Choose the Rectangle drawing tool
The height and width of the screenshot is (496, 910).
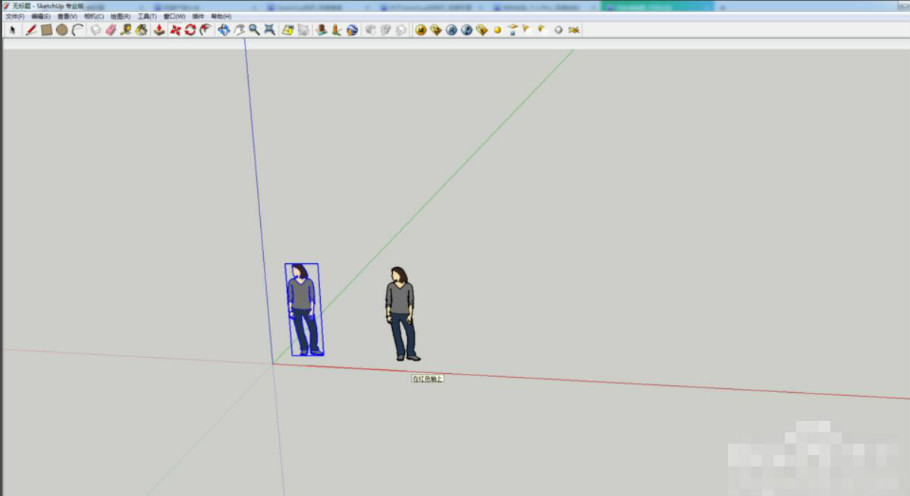point(46,30)
